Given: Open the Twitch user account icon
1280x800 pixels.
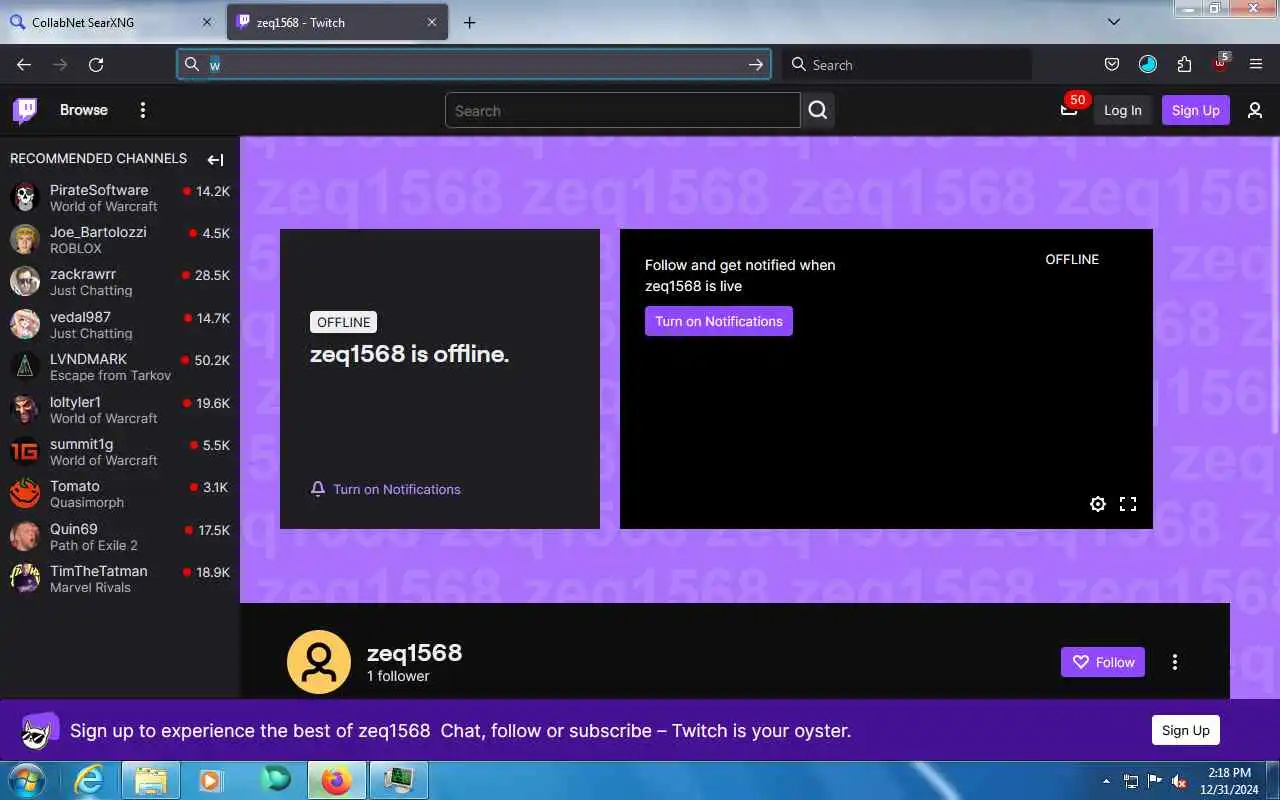Looking at the screenshot, I should [x=1255, y=110].
